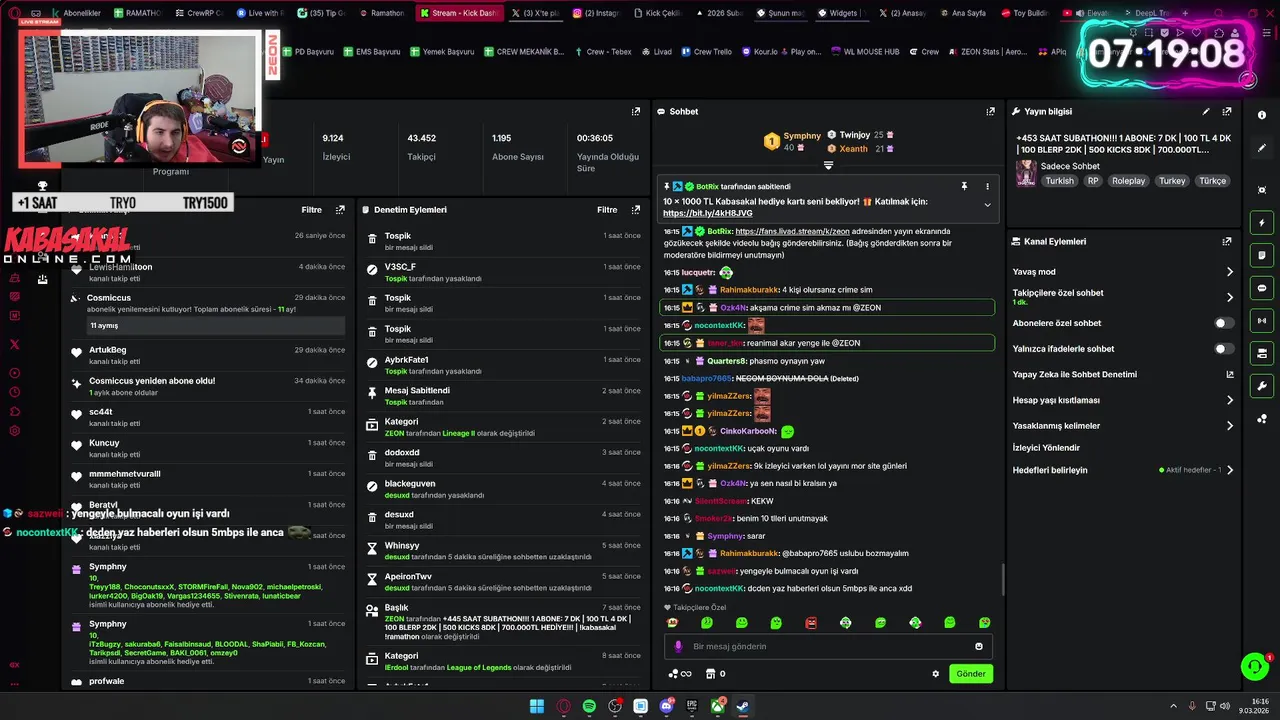The image size is (1280, 720).
Task: Click the chat scrollbar
Action: pyautogui.click(x=1003, y=580)
